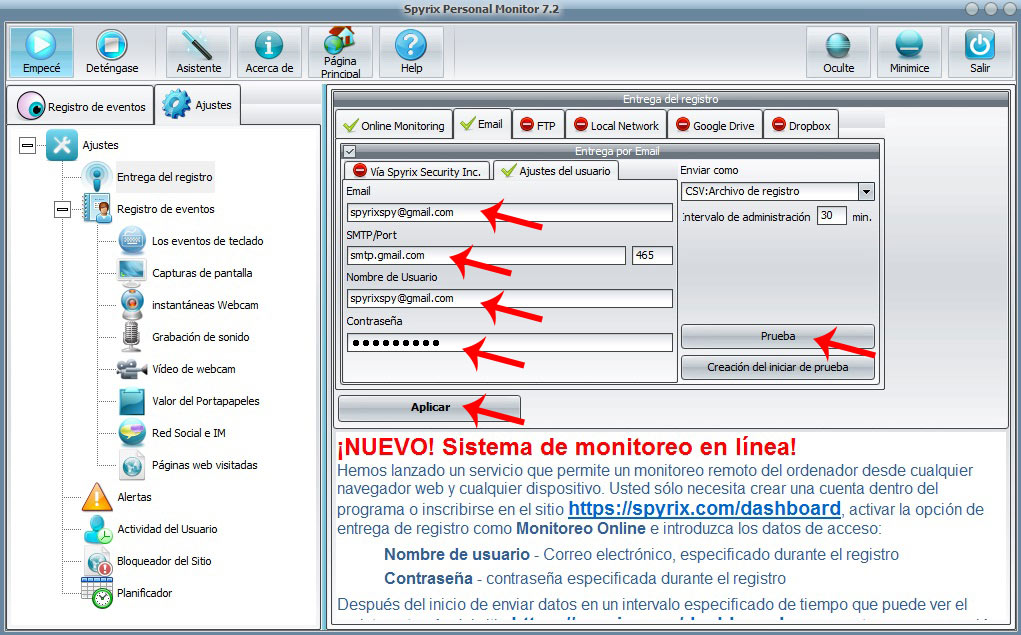This screenshot has height=635, width=1021.
Task: Apply settings with Aplicar button
Action: 430,407
